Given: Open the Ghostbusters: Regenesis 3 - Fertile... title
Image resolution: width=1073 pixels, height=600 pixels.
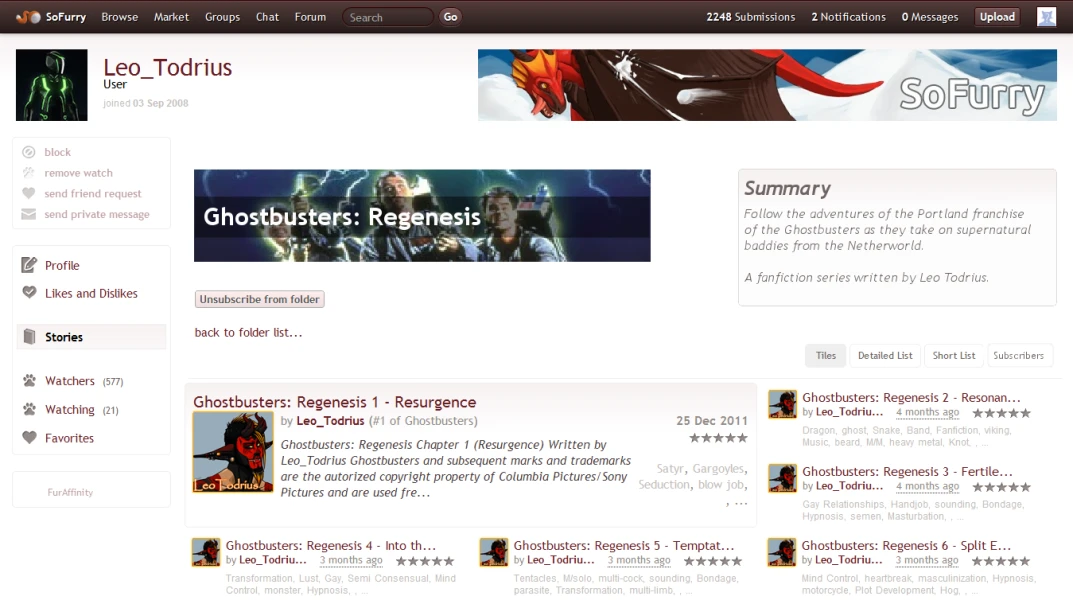Looking at the screenshot, I should tap(907, 471).
